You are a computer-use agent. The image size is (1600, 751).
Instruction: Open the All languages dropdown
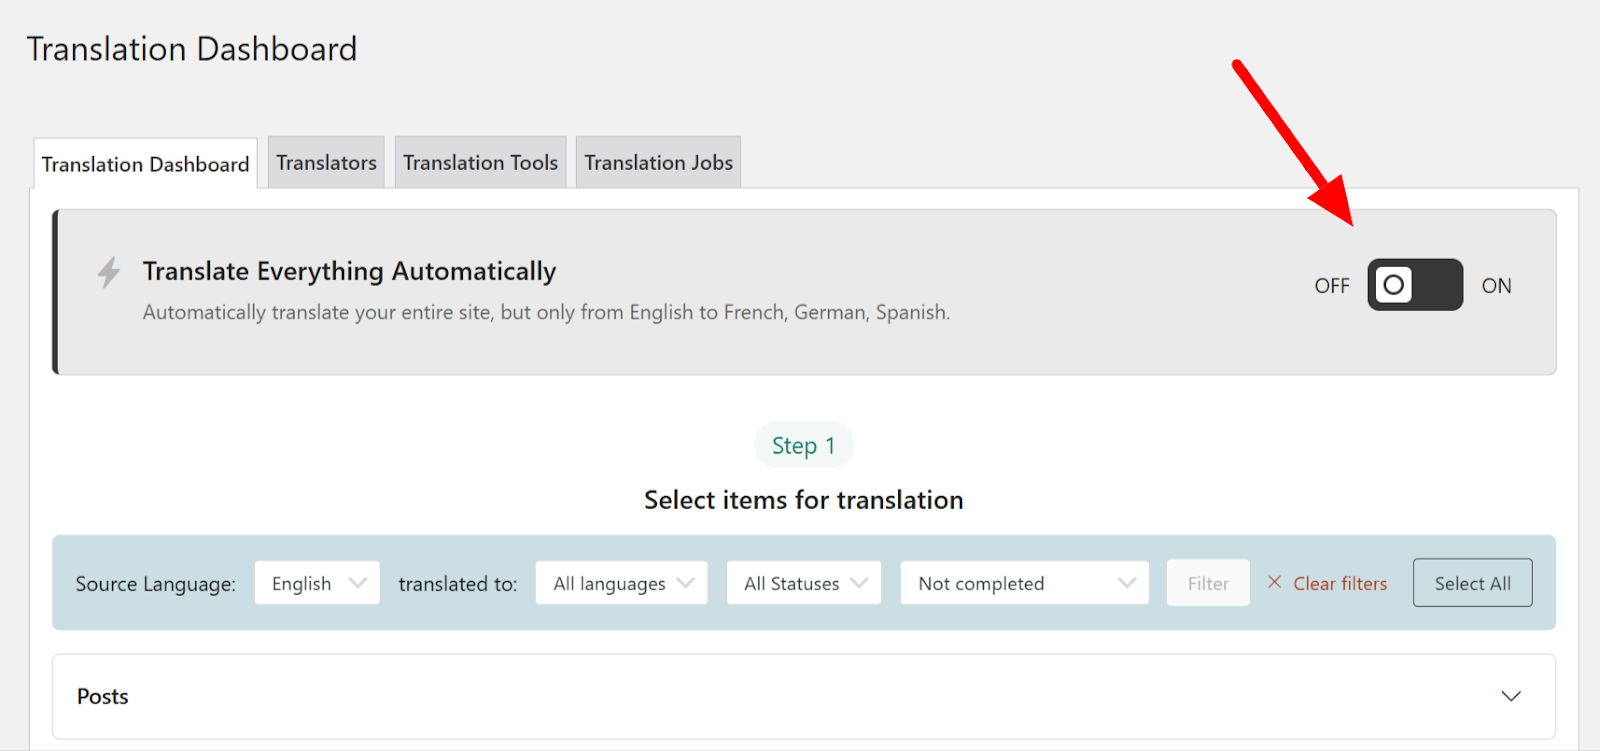[x=621, y=583]
